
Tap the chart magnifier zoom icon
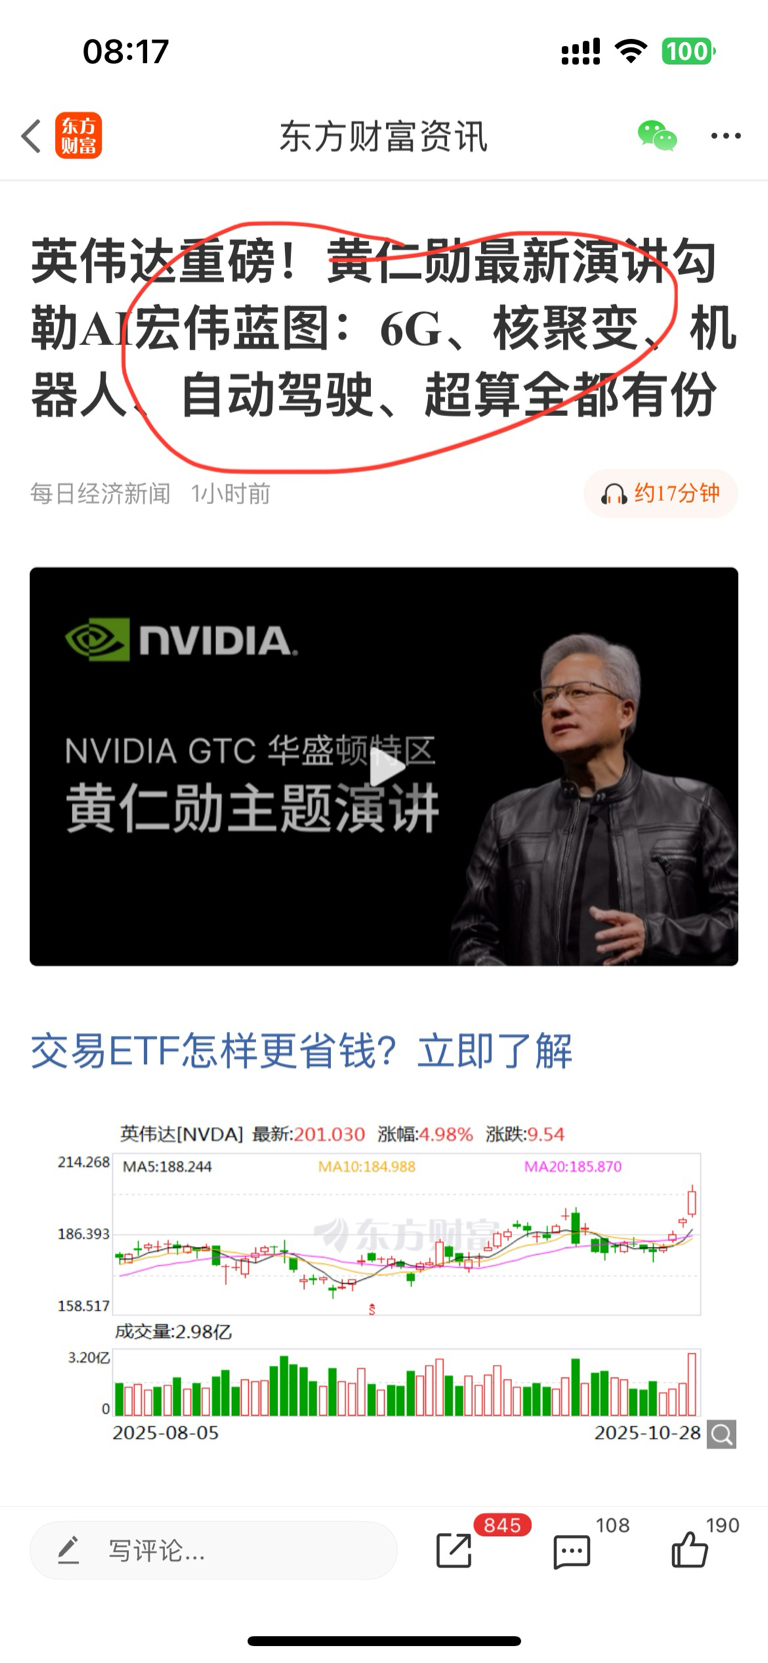pos(722,1435)
